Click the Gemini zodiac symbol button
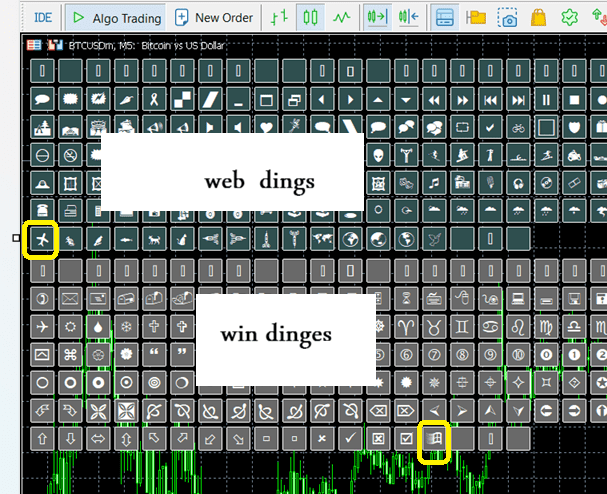Image resolution: width=607 pixels, height=494 pixels. pos(462,327)
